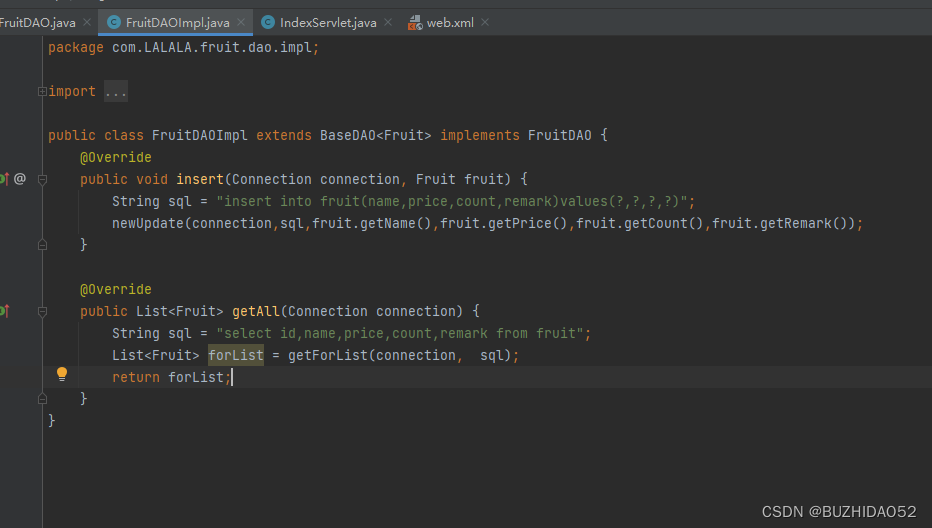932x528 pixels.
Task: Click the newUpdate method call
Action: click(x=148, y=224)
